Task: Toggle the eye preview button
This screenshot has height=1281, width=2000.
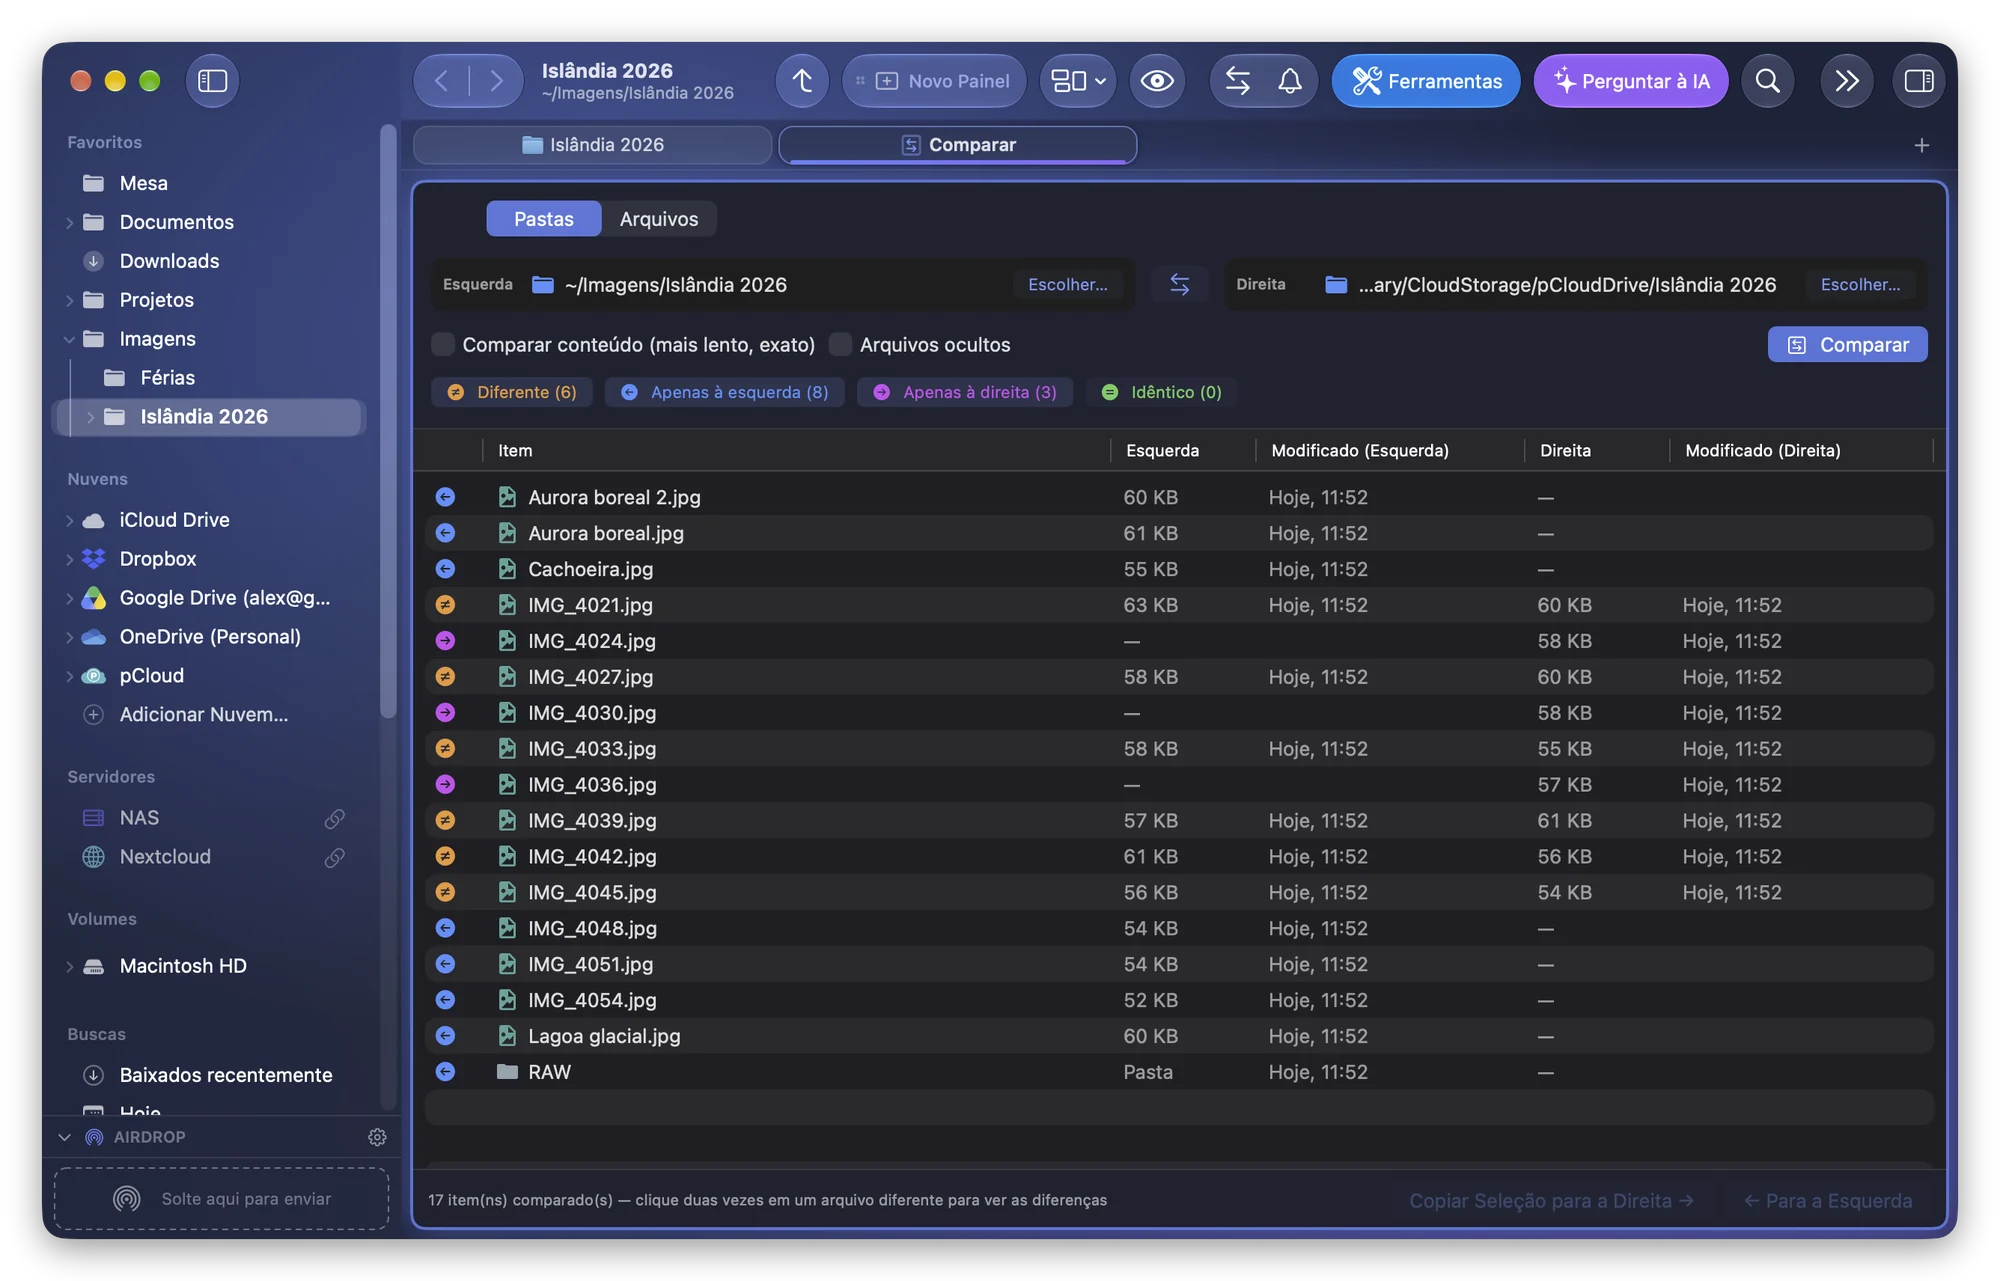Action: 1157,81
